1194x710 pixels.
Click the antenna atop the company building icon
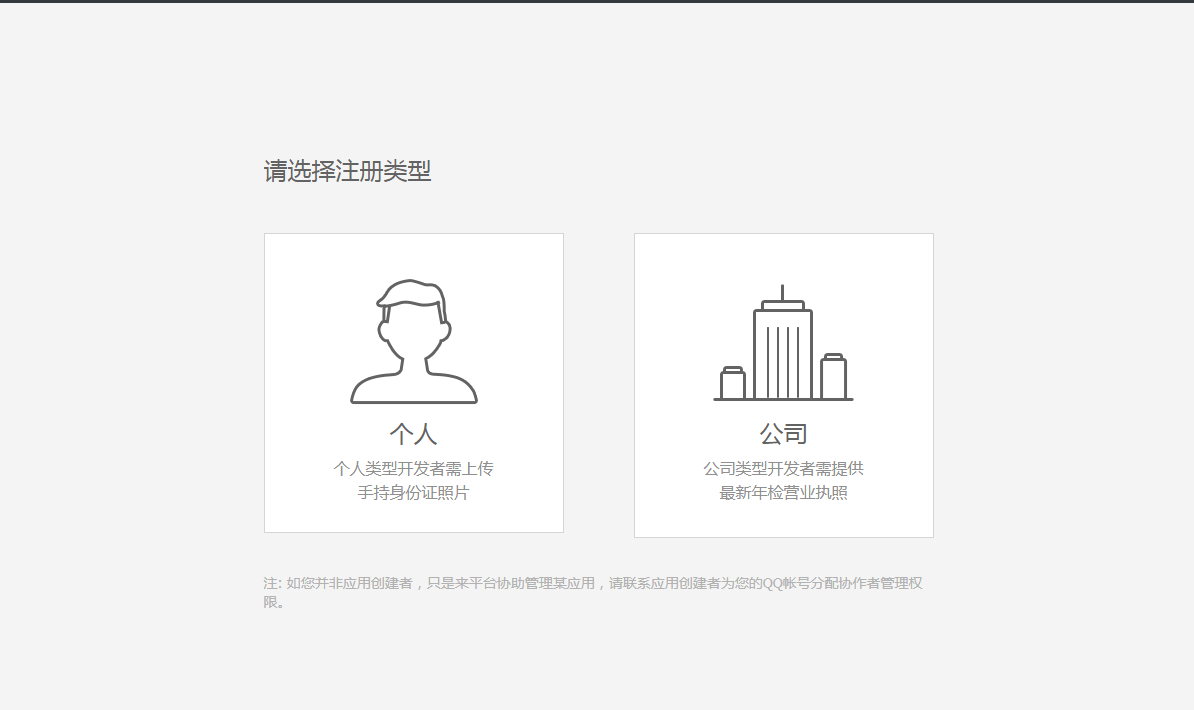[x=783, y=290]
